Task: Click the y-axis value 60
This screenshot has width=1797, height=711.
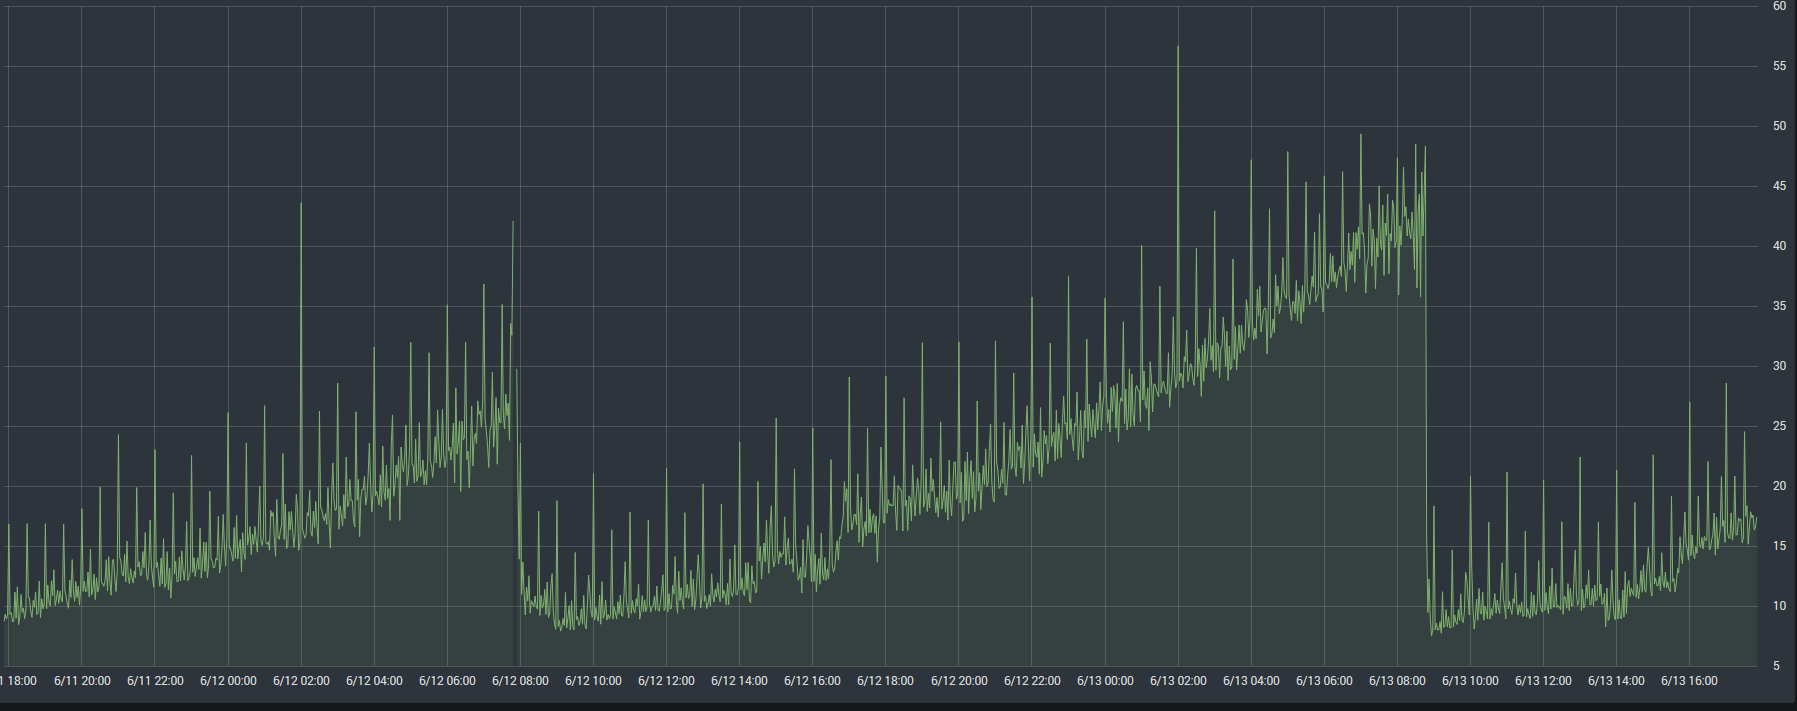Action: coord(1779,6)
